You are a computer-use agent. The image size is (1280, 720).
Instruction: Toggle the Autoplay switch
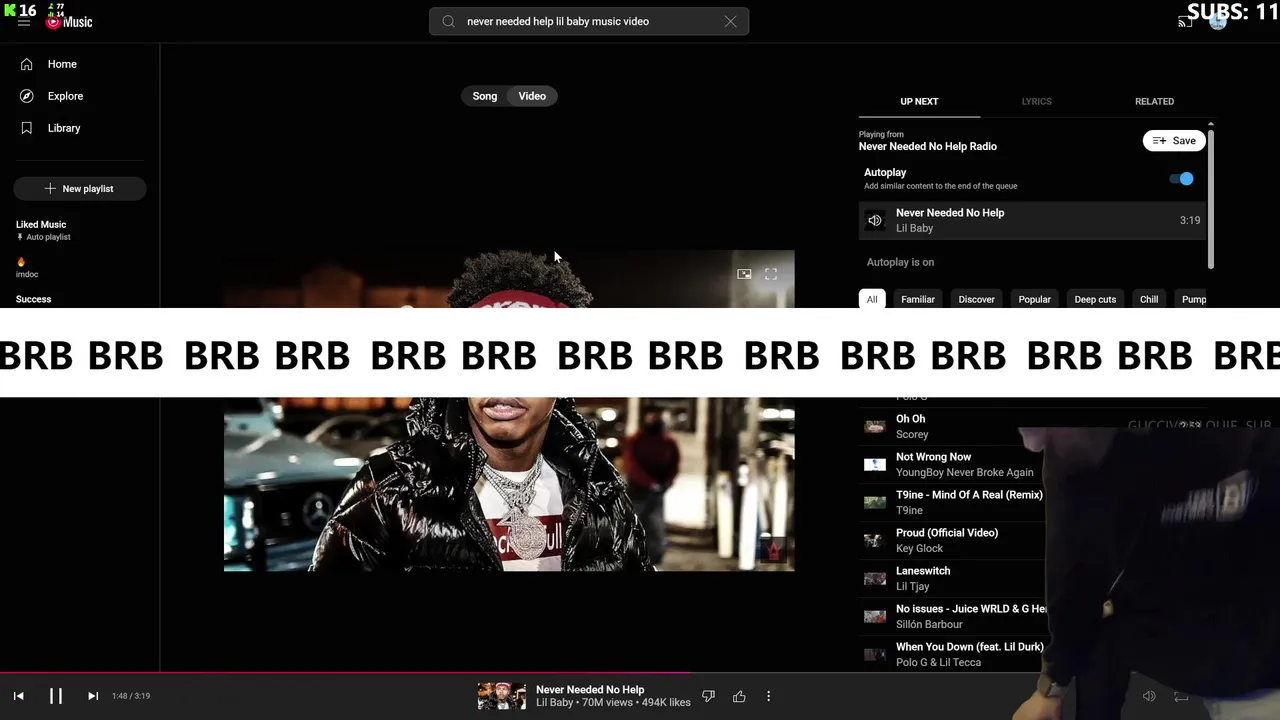pyautogui.click(x=1182, y=179)
